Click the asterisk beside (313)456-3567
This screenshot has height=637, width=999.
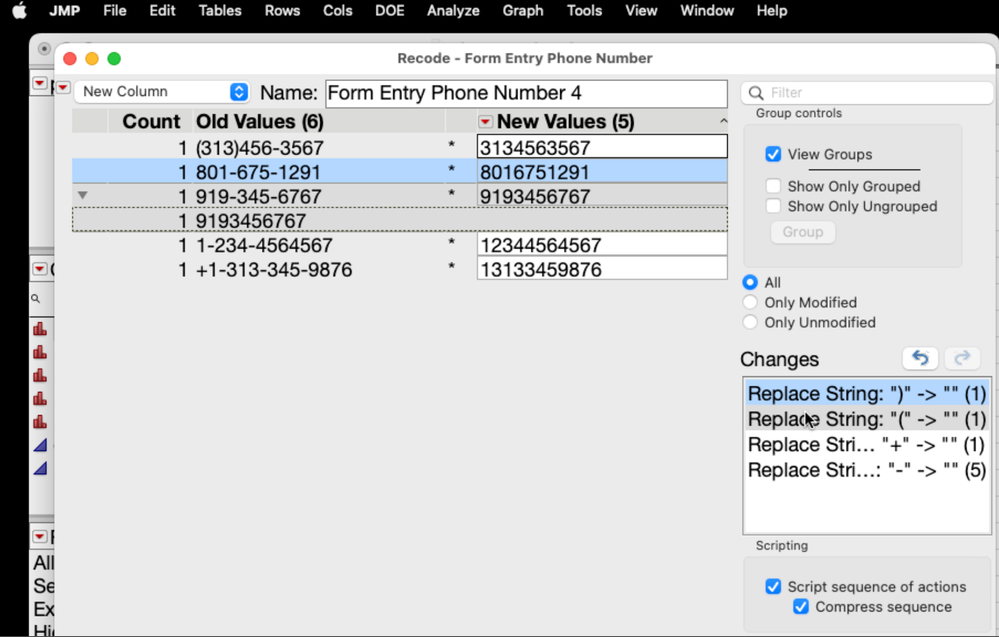click(x=451, y=145)
